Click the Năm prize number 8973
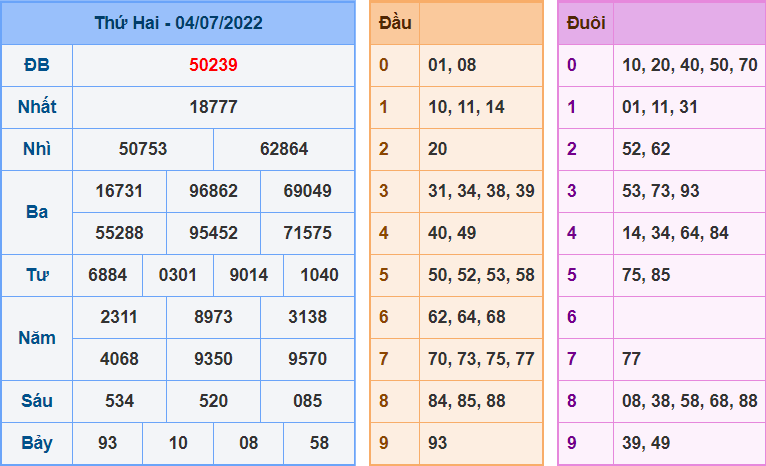 click(213, 317)
